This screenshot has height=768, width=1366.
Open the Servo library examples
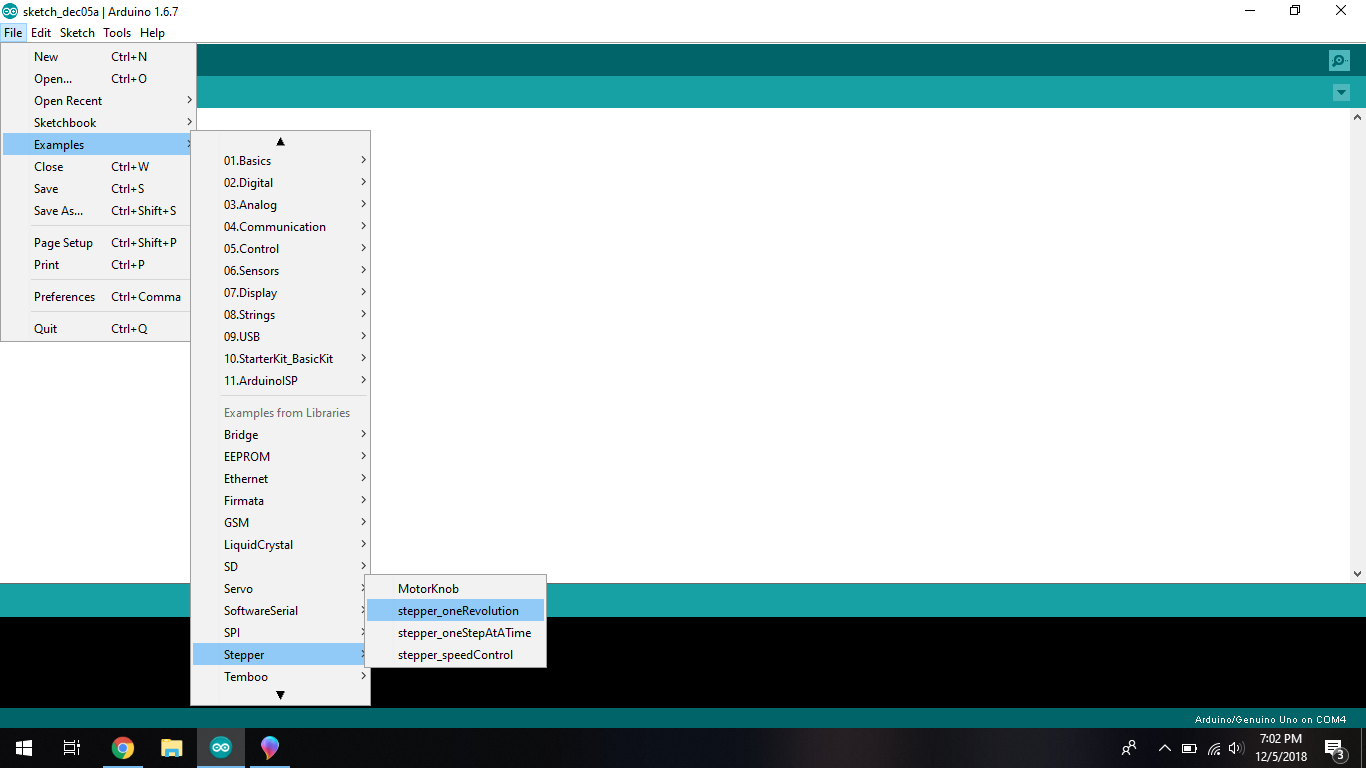pos(280,589)
